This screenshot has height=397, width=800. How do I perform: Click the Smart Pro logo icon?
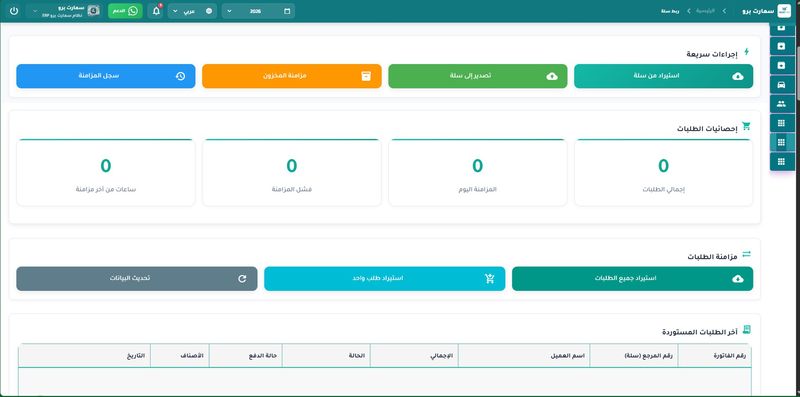[x=784, y=11]
